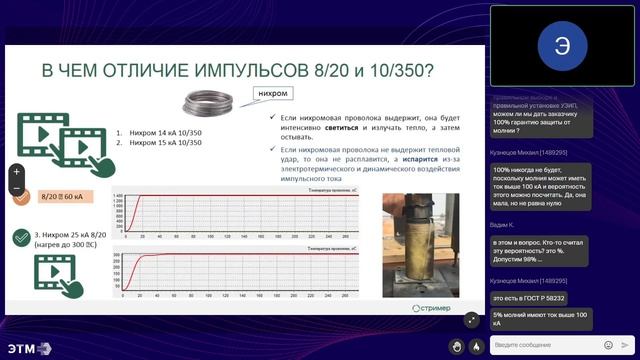Click the slide title about 8/20 и 10/350
This screenshot has width=640, height=360.
[238, 71]
